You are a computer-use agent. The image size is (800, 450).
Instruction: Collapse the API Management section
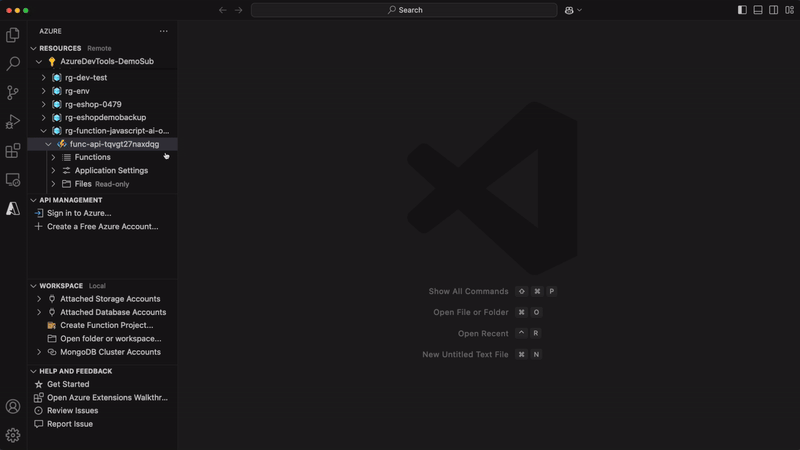(33, 200)
